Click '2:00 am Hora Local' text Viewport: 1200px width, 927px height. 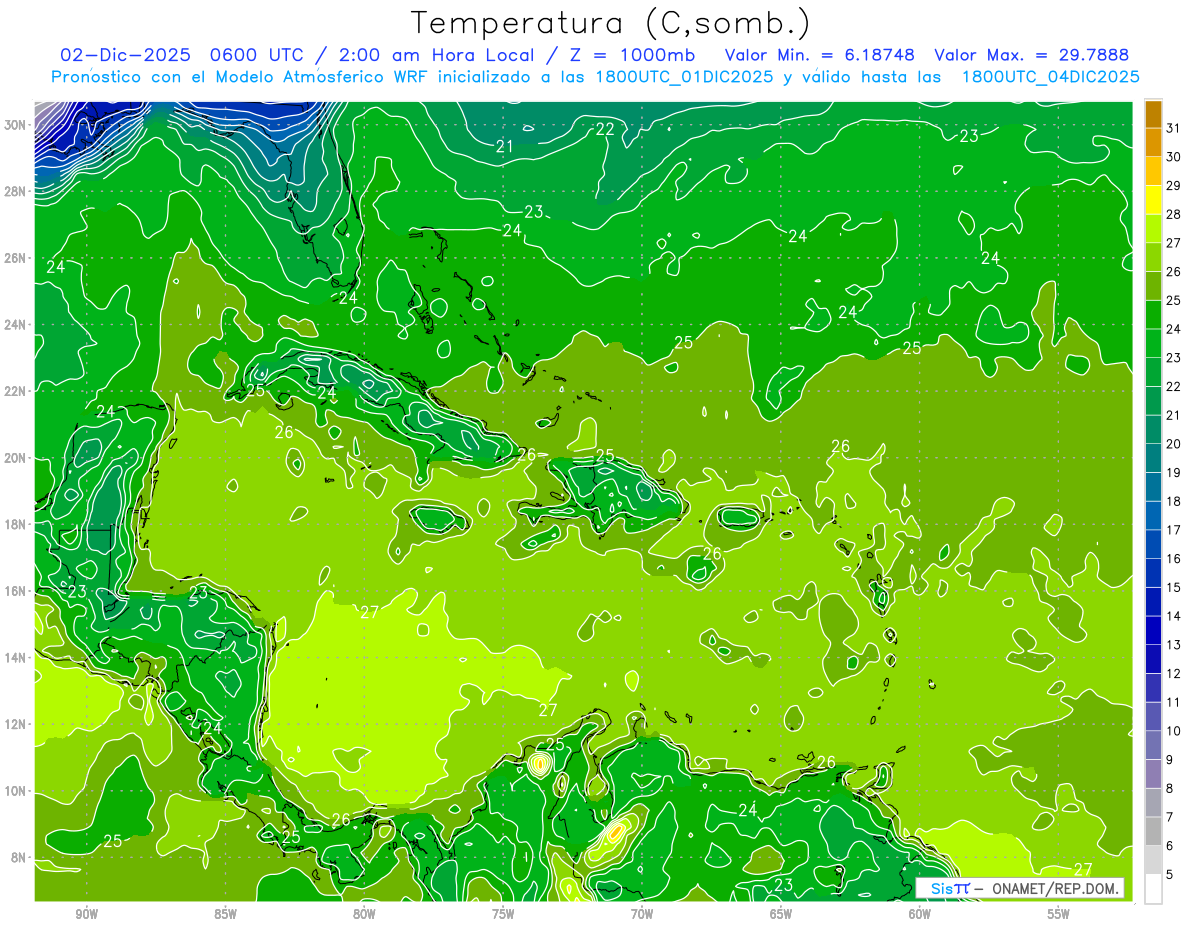tap(439, 55)
